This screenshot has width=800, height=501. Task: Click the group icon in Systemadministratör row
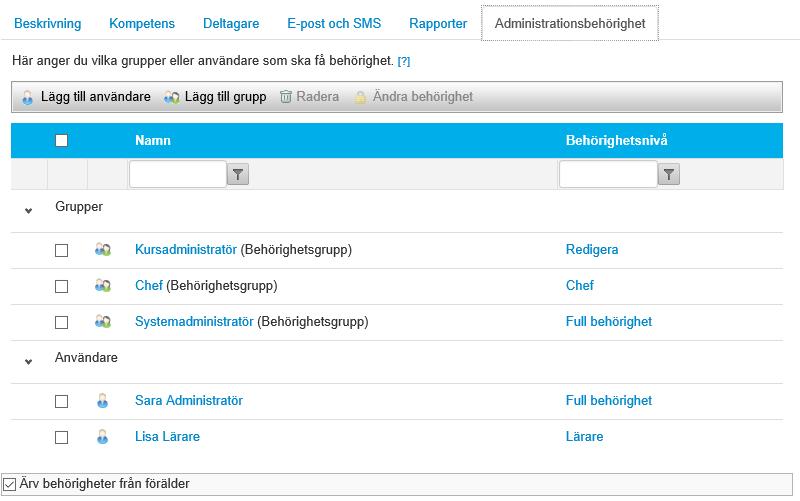pos(103,321)
